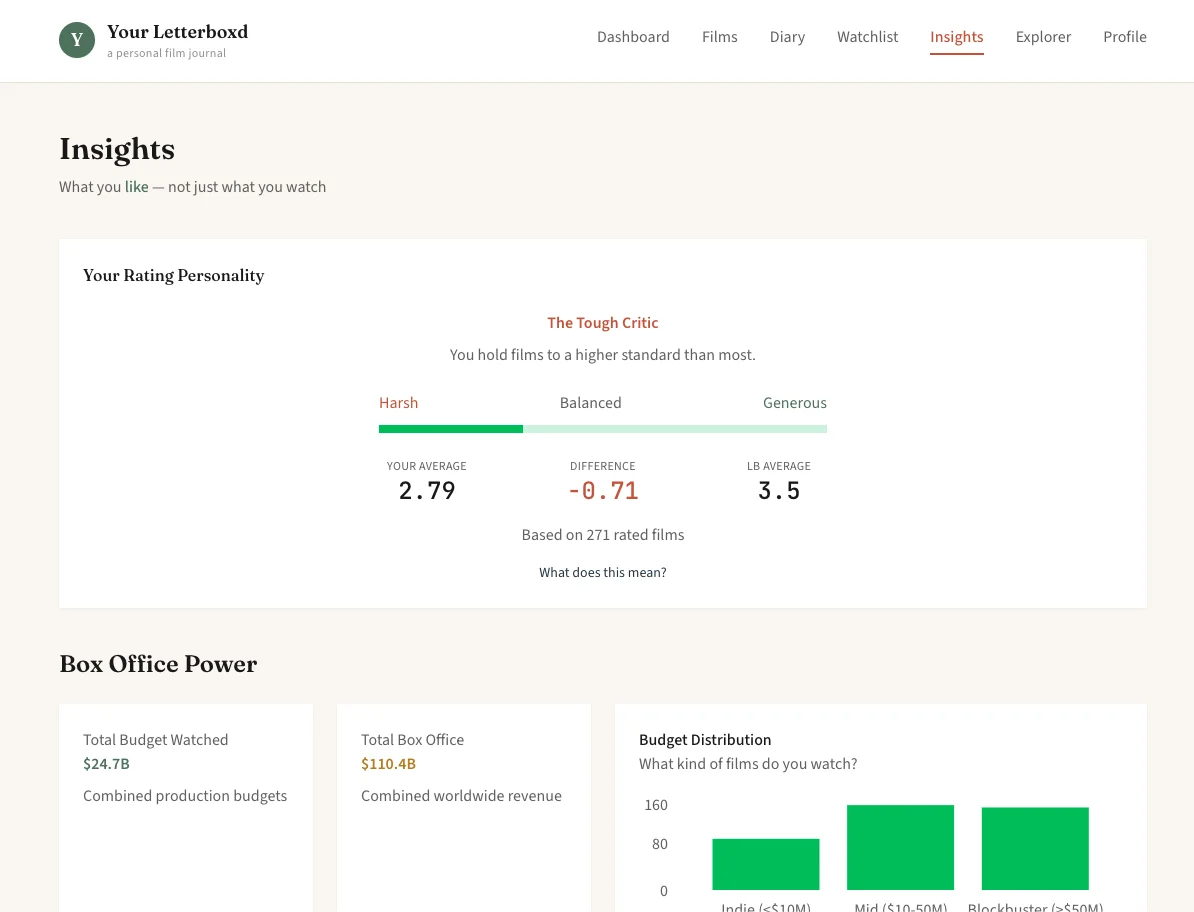Click the -0.71 difference value

tap(602, 491)
